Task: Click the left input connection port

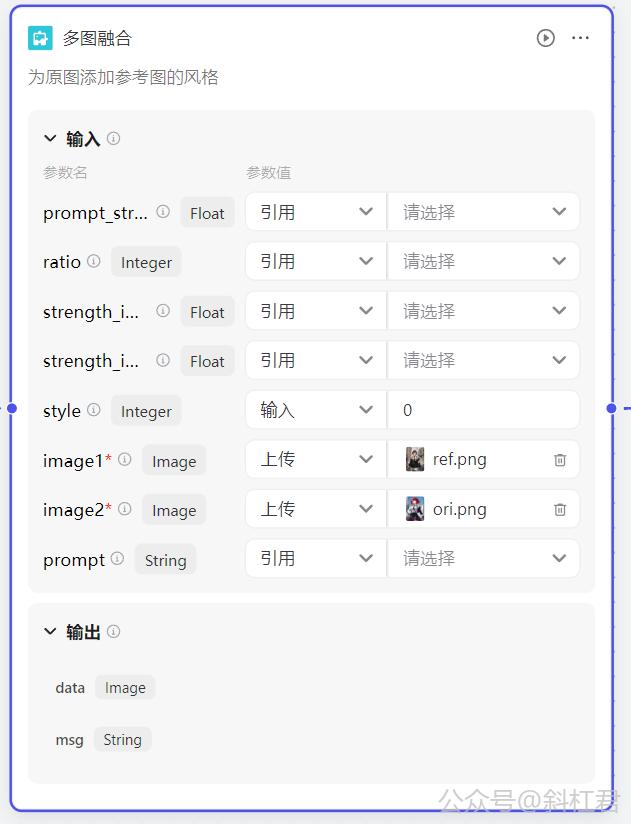Action: (x=12, y=408)
